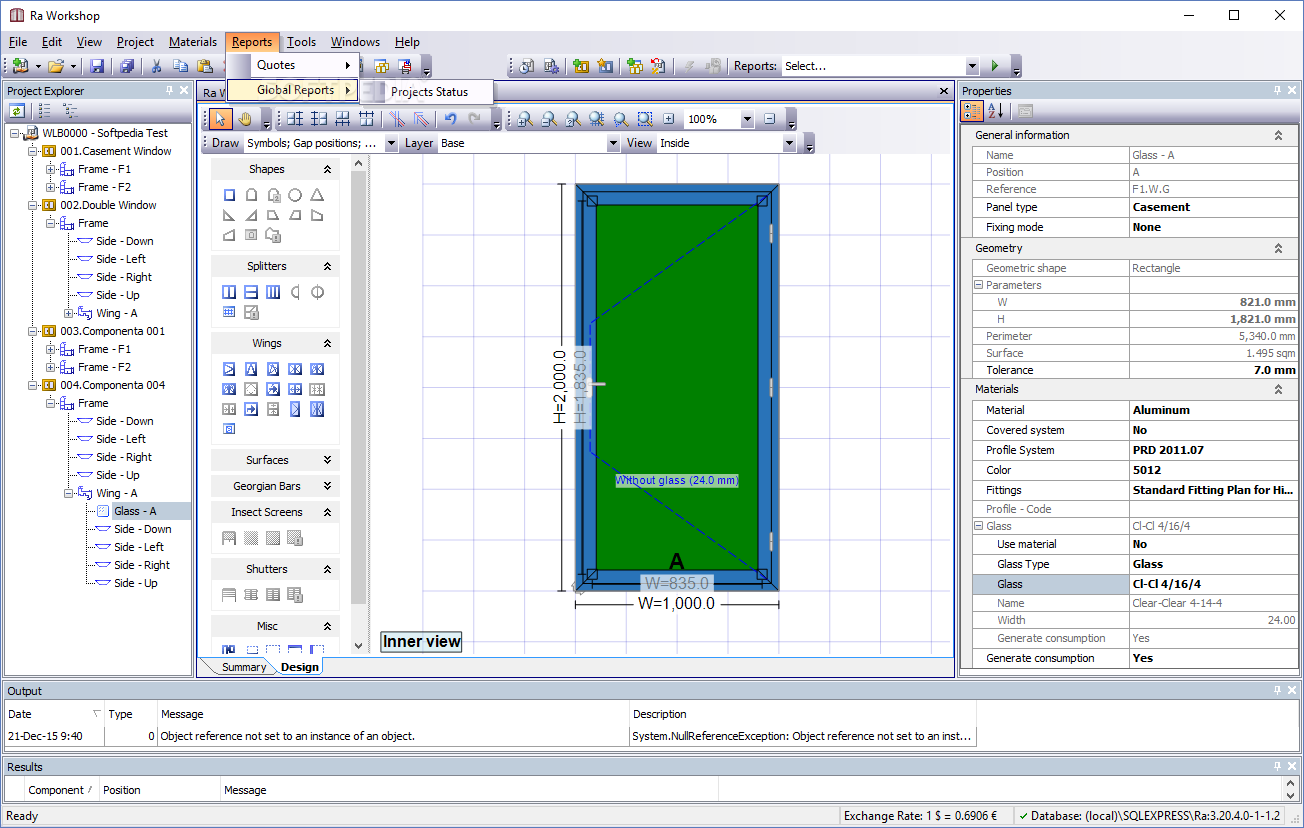Click the Save All icon in main toolbar
Image resolution: width=1304 pixels, height=828 pixels.
point(127,66)
